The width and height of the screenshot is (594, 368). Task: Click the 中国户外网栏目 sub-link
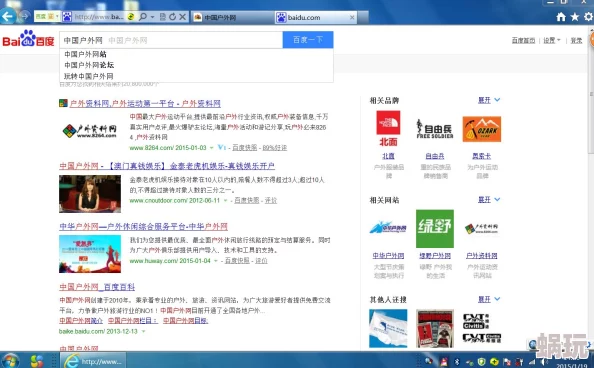[133, 321]
